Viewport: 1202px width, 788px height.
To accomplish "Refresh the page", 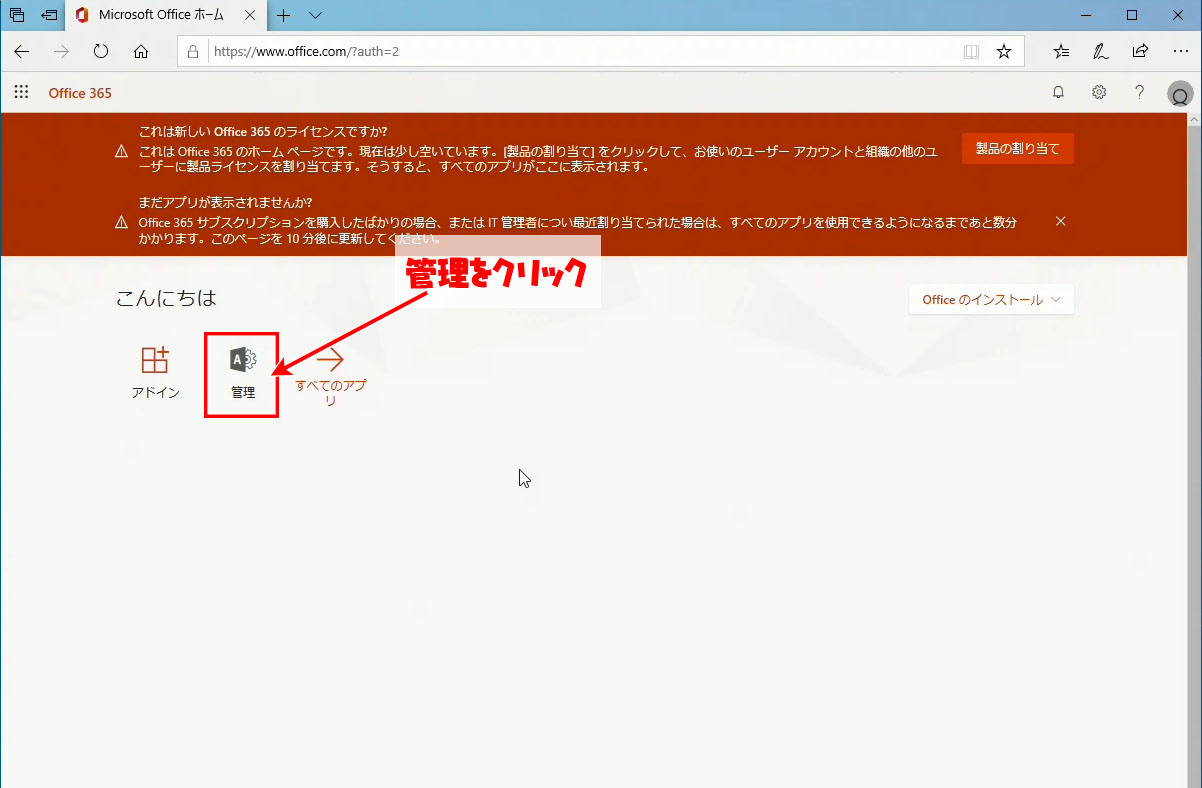I will click(x=101, y=51).
